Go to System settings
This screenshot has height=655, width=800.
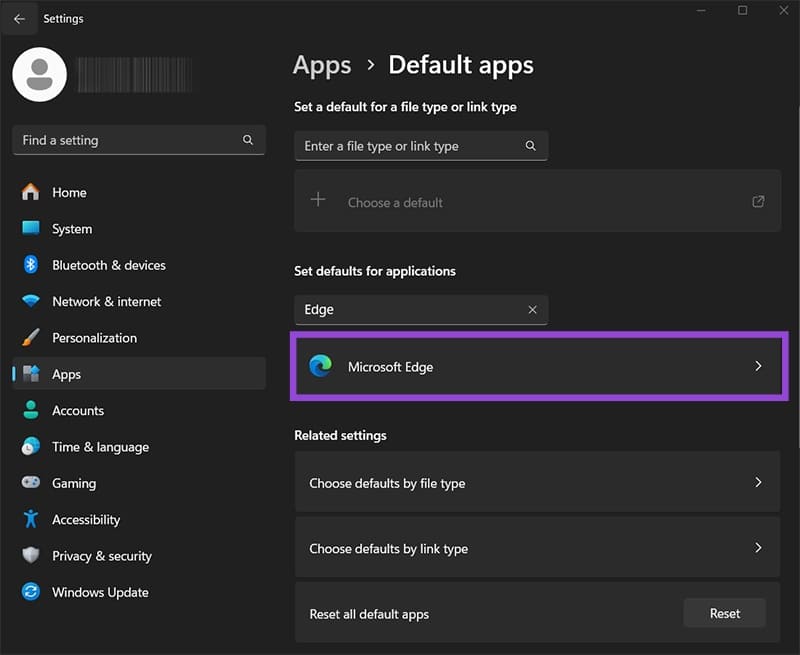(x=139, y=229)
